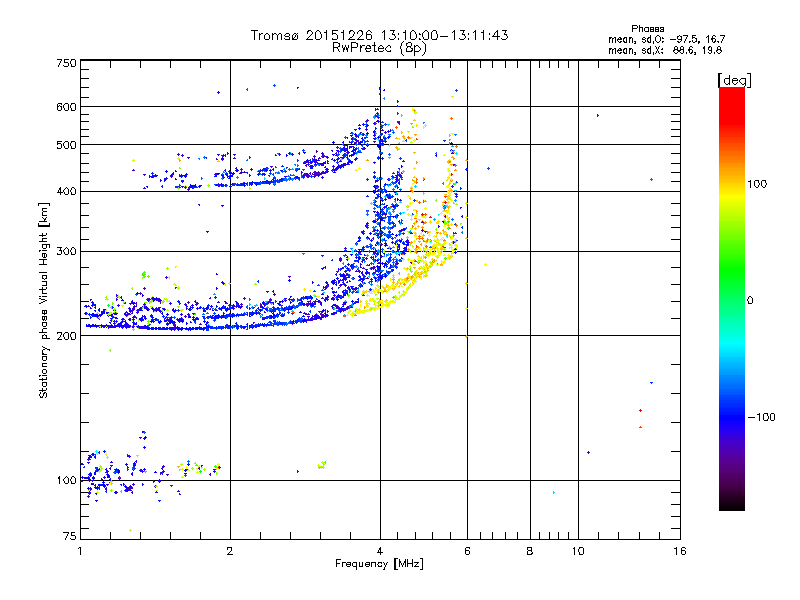The width and height of the screenshot is (800, 600).
Task: Click the 'mean, sd,X: 88.6, 19.8' line
Action: pos(665,50)
